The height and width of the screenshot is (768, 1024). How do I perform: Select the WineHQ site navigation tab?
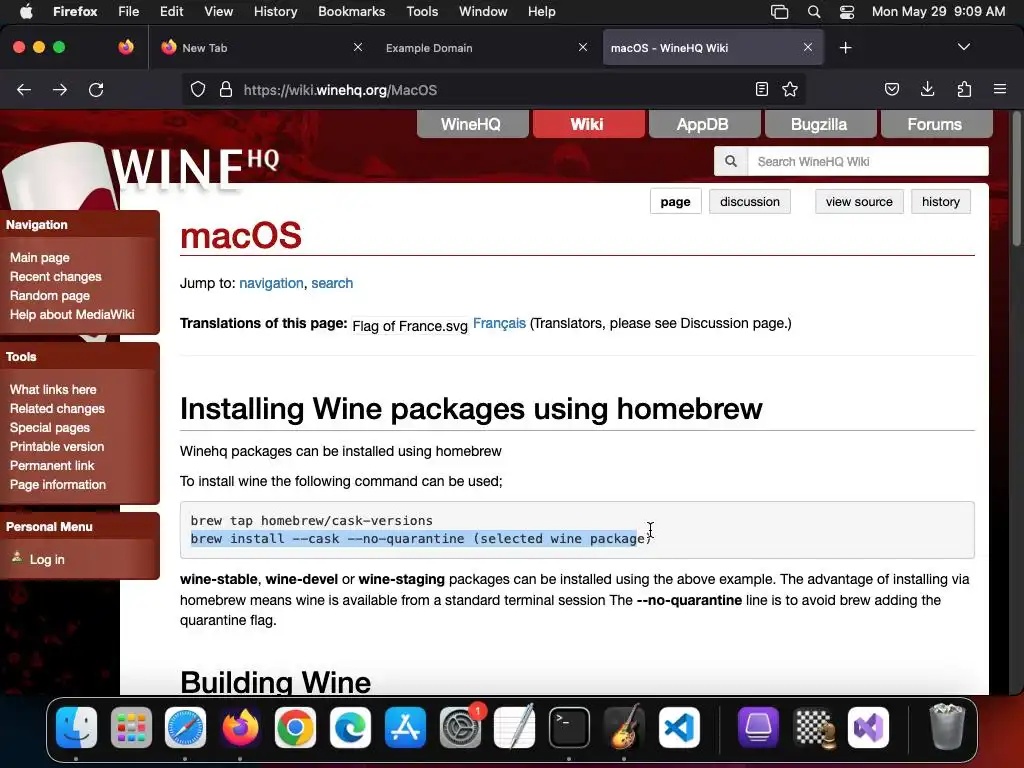click(472, 124)
